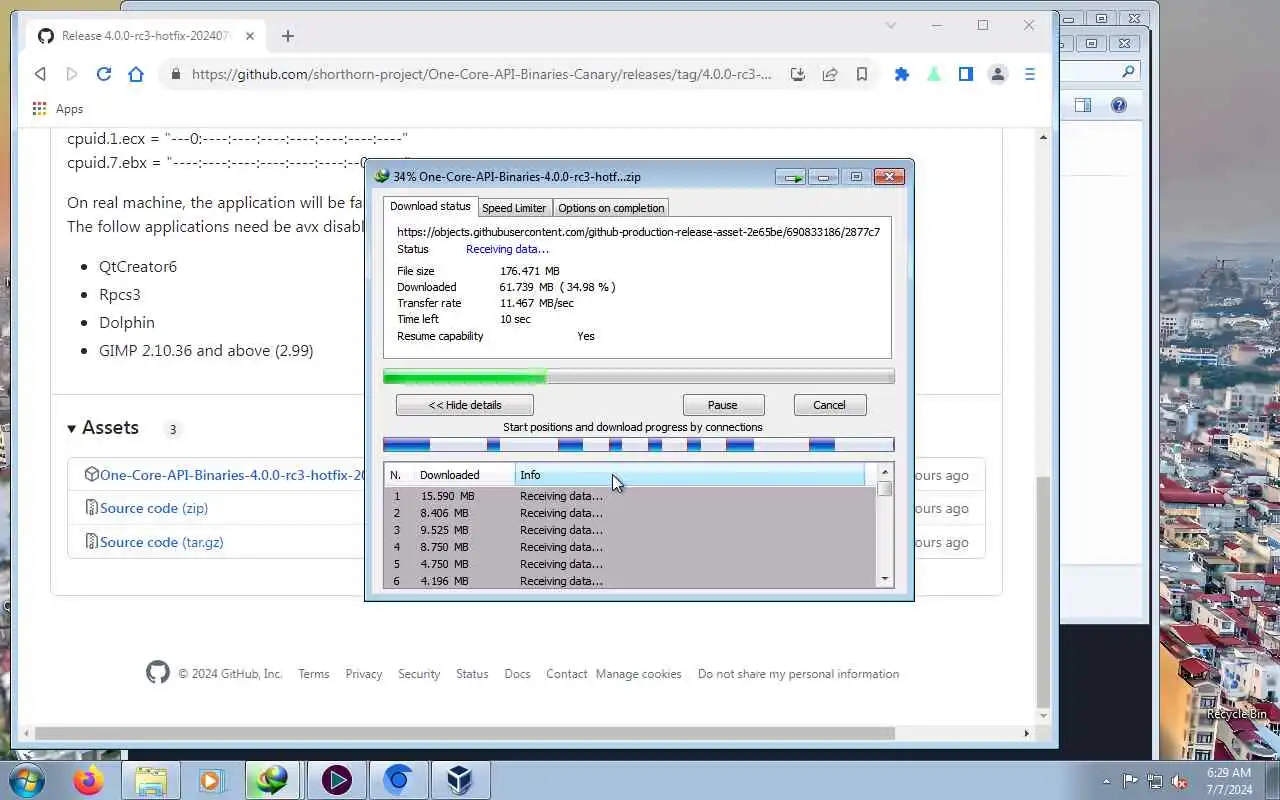This screenshot has height=800, width=1280.
Task: Open the Security footer link
Action: (x=419, y=674)
